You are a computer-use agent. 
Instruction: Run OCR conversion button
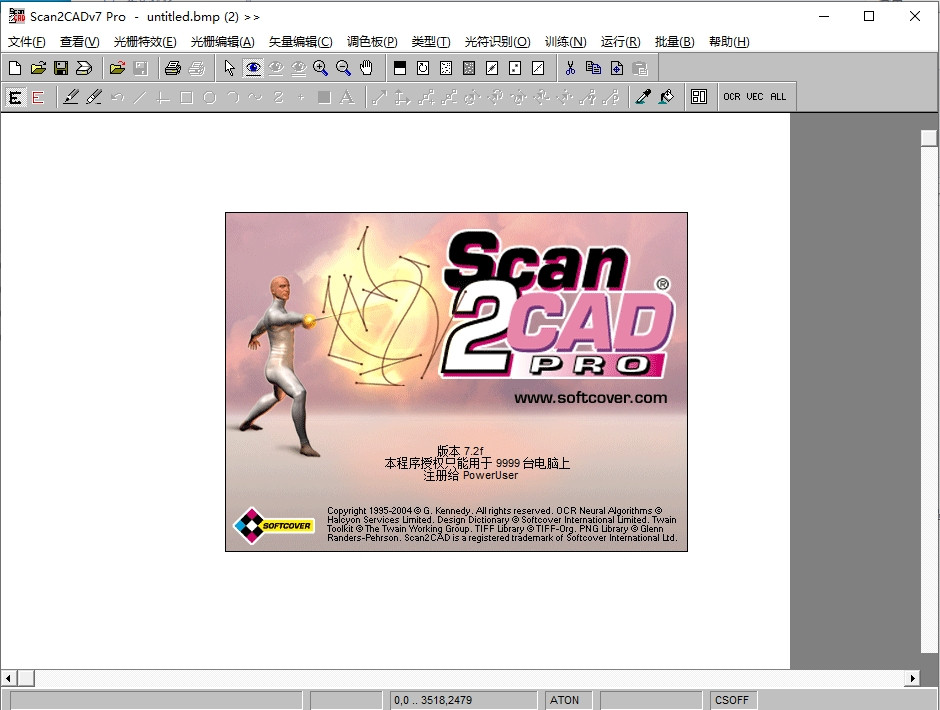click(731, 97)
